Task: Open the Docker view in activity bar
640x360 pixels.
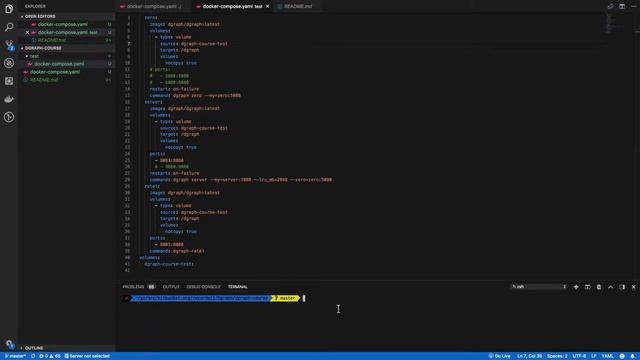Action: [x=9, y=99]
